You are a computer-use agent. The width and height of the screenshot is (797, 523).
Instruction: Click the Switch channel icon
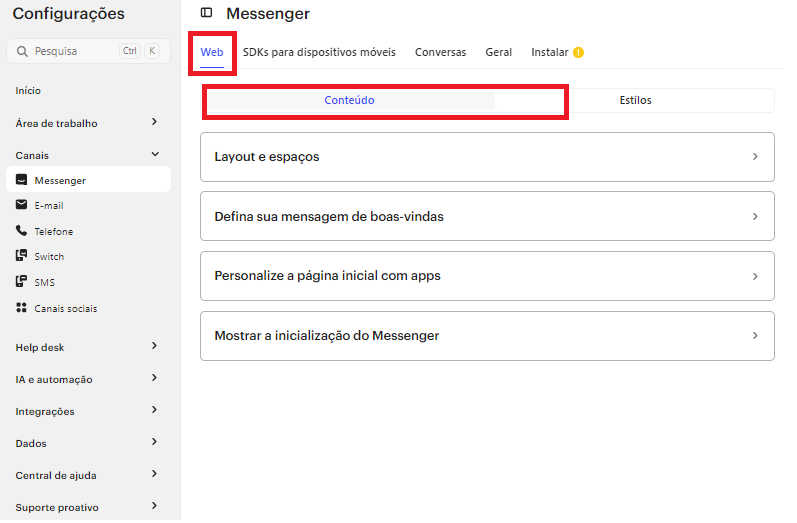coord(22,257)
